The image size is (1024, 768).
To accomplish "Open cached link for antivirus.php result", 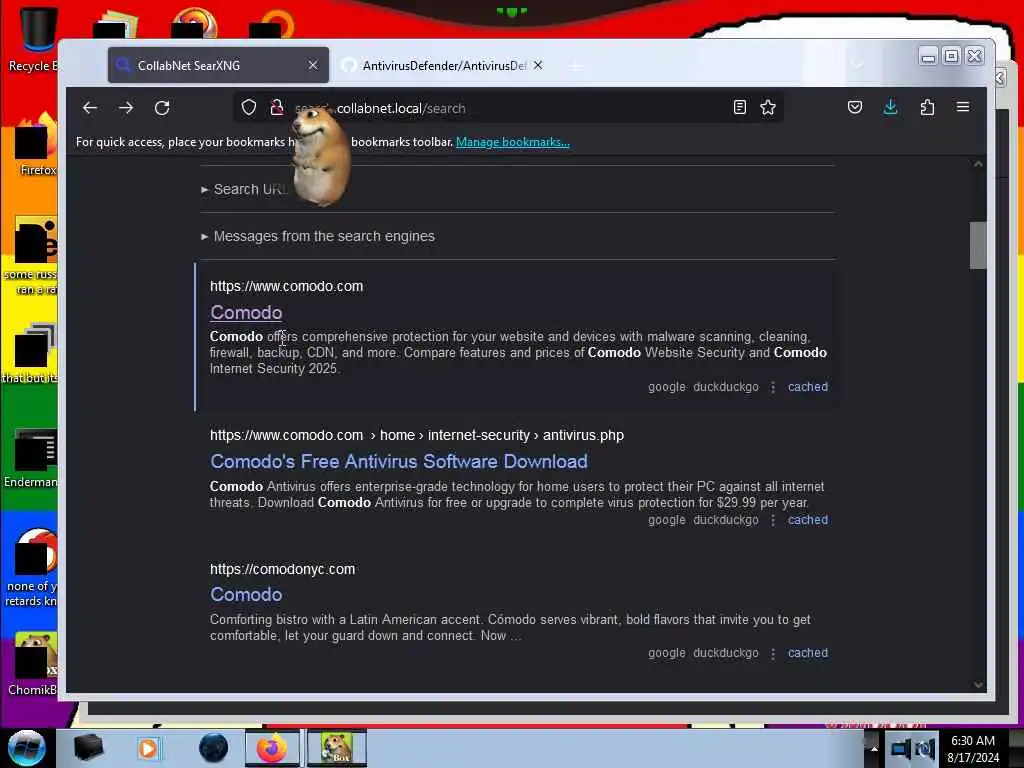I will [808, 520].
